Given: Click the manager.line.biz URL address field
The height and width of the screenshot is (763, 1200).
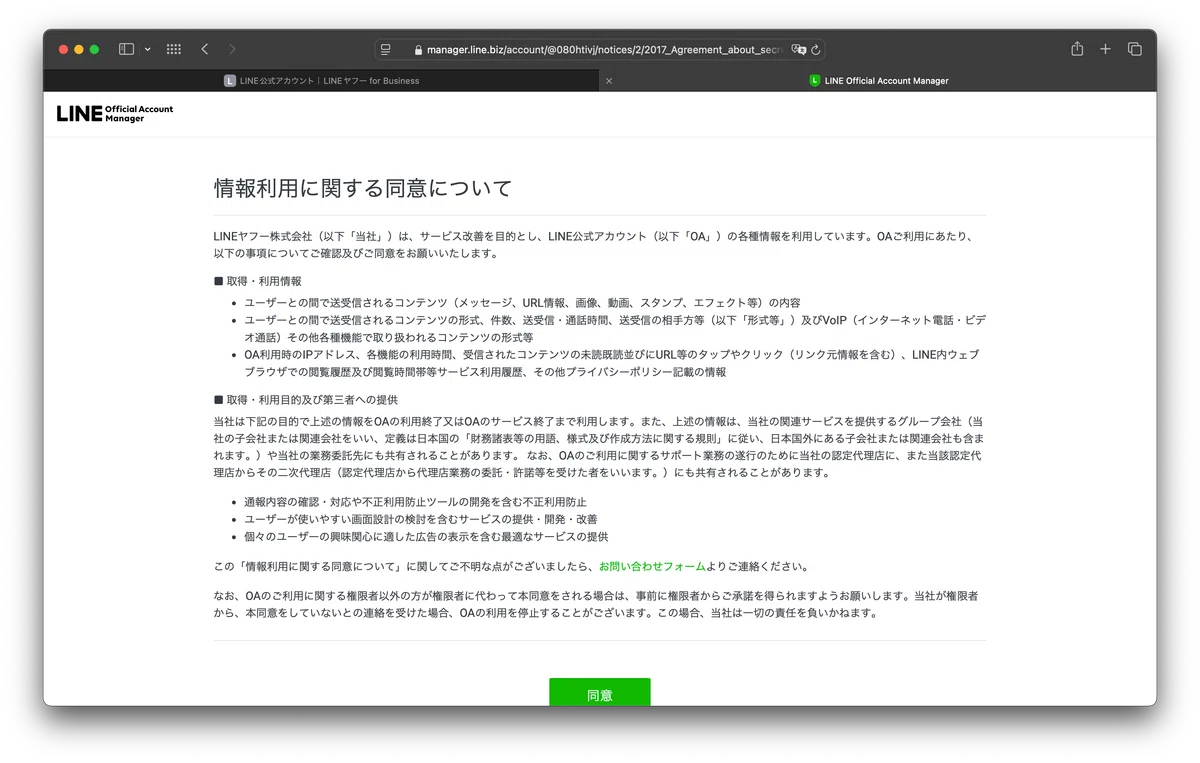Looking at the screenshot, I should 600,49.
